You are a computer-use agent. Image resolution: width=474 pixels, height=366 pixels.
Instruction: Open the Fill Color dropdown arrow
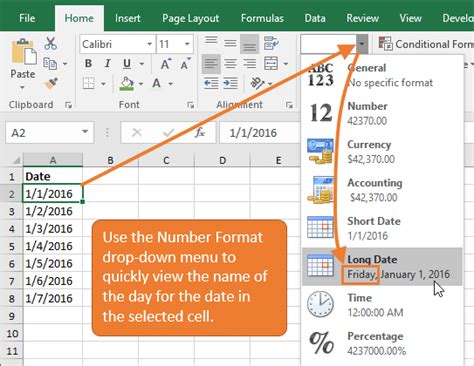point(141,84)
